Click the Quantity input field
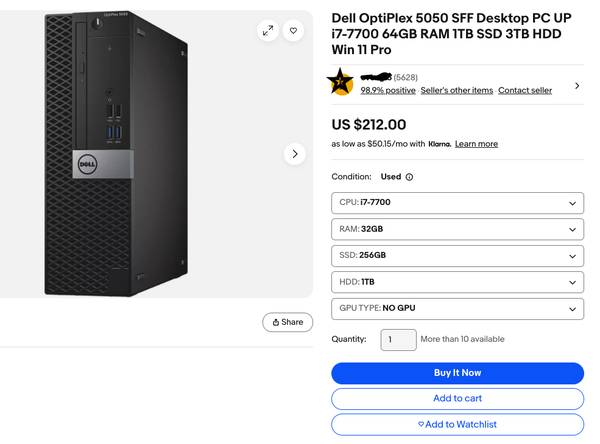This screenshot has width=600, height=444. click(398, 340)
